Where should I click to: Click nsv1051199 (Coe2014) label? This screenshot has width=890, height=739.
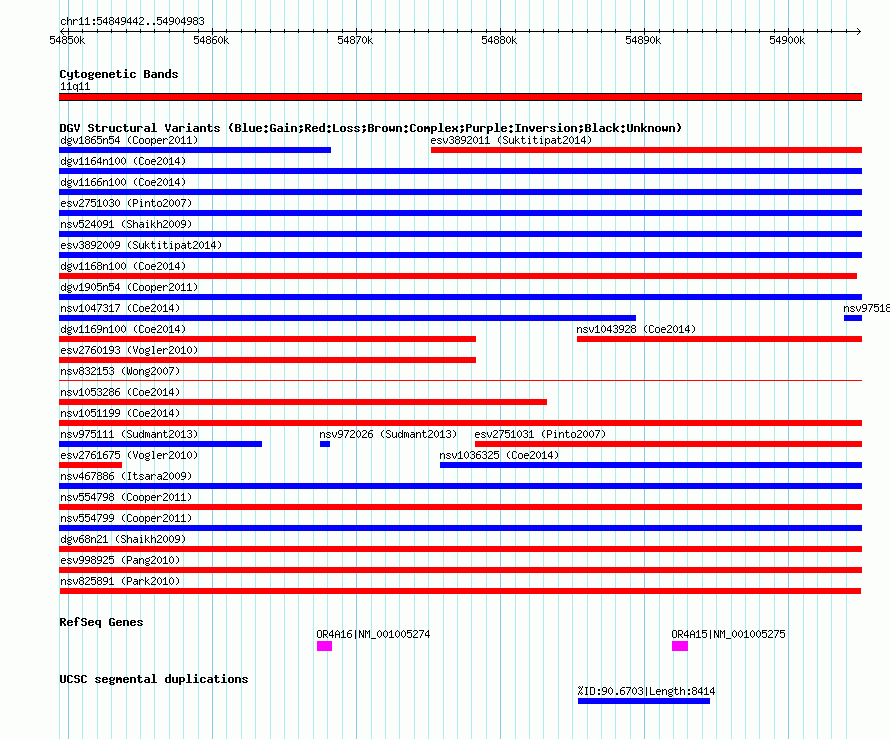(x=120, y=413)
